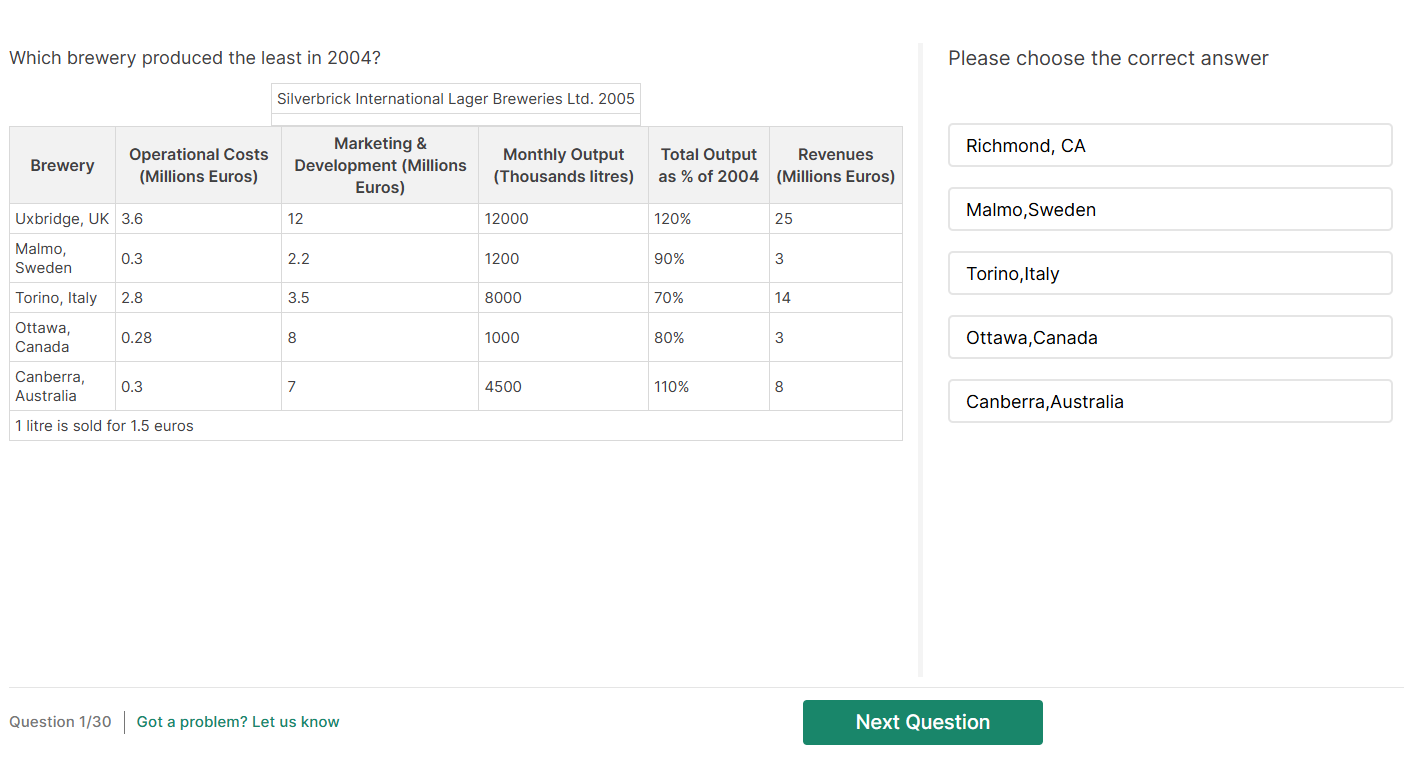Image resolution: width=1404 pixels, height=758 pixels.
Task: Click the Total Output as % of 2004 header
Action: click(708, 166)
